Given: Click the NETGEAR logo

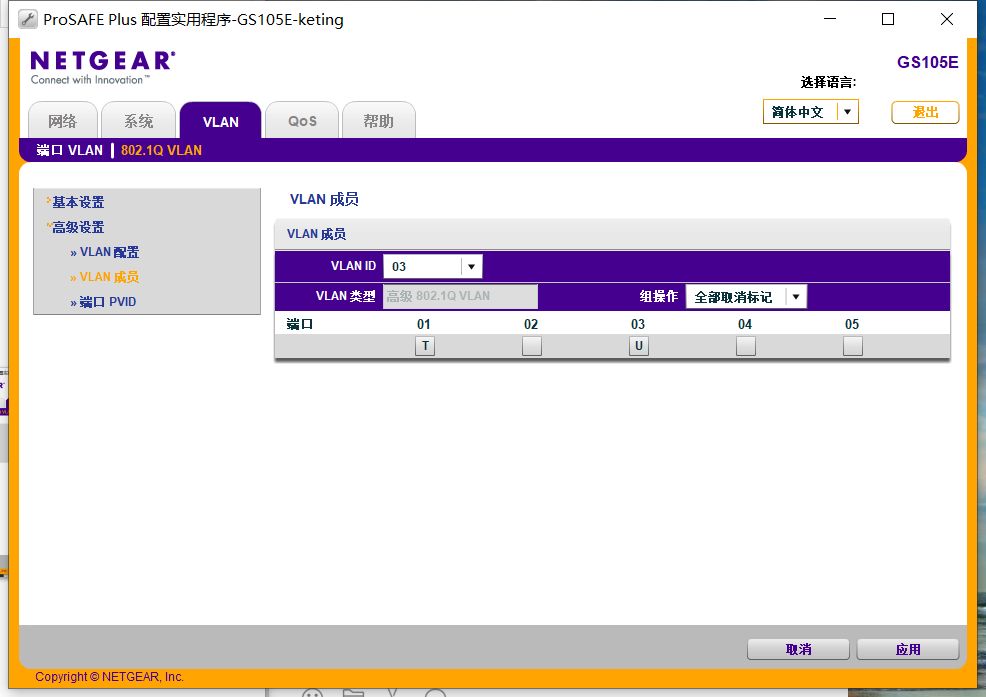Looking at the screenshot, I should click(x=103, y=67).
